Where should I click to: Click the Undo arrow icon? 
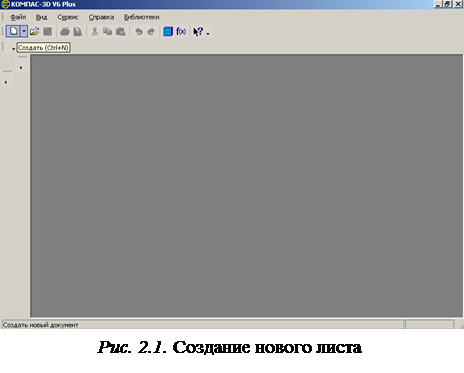[x=139, y=32]
